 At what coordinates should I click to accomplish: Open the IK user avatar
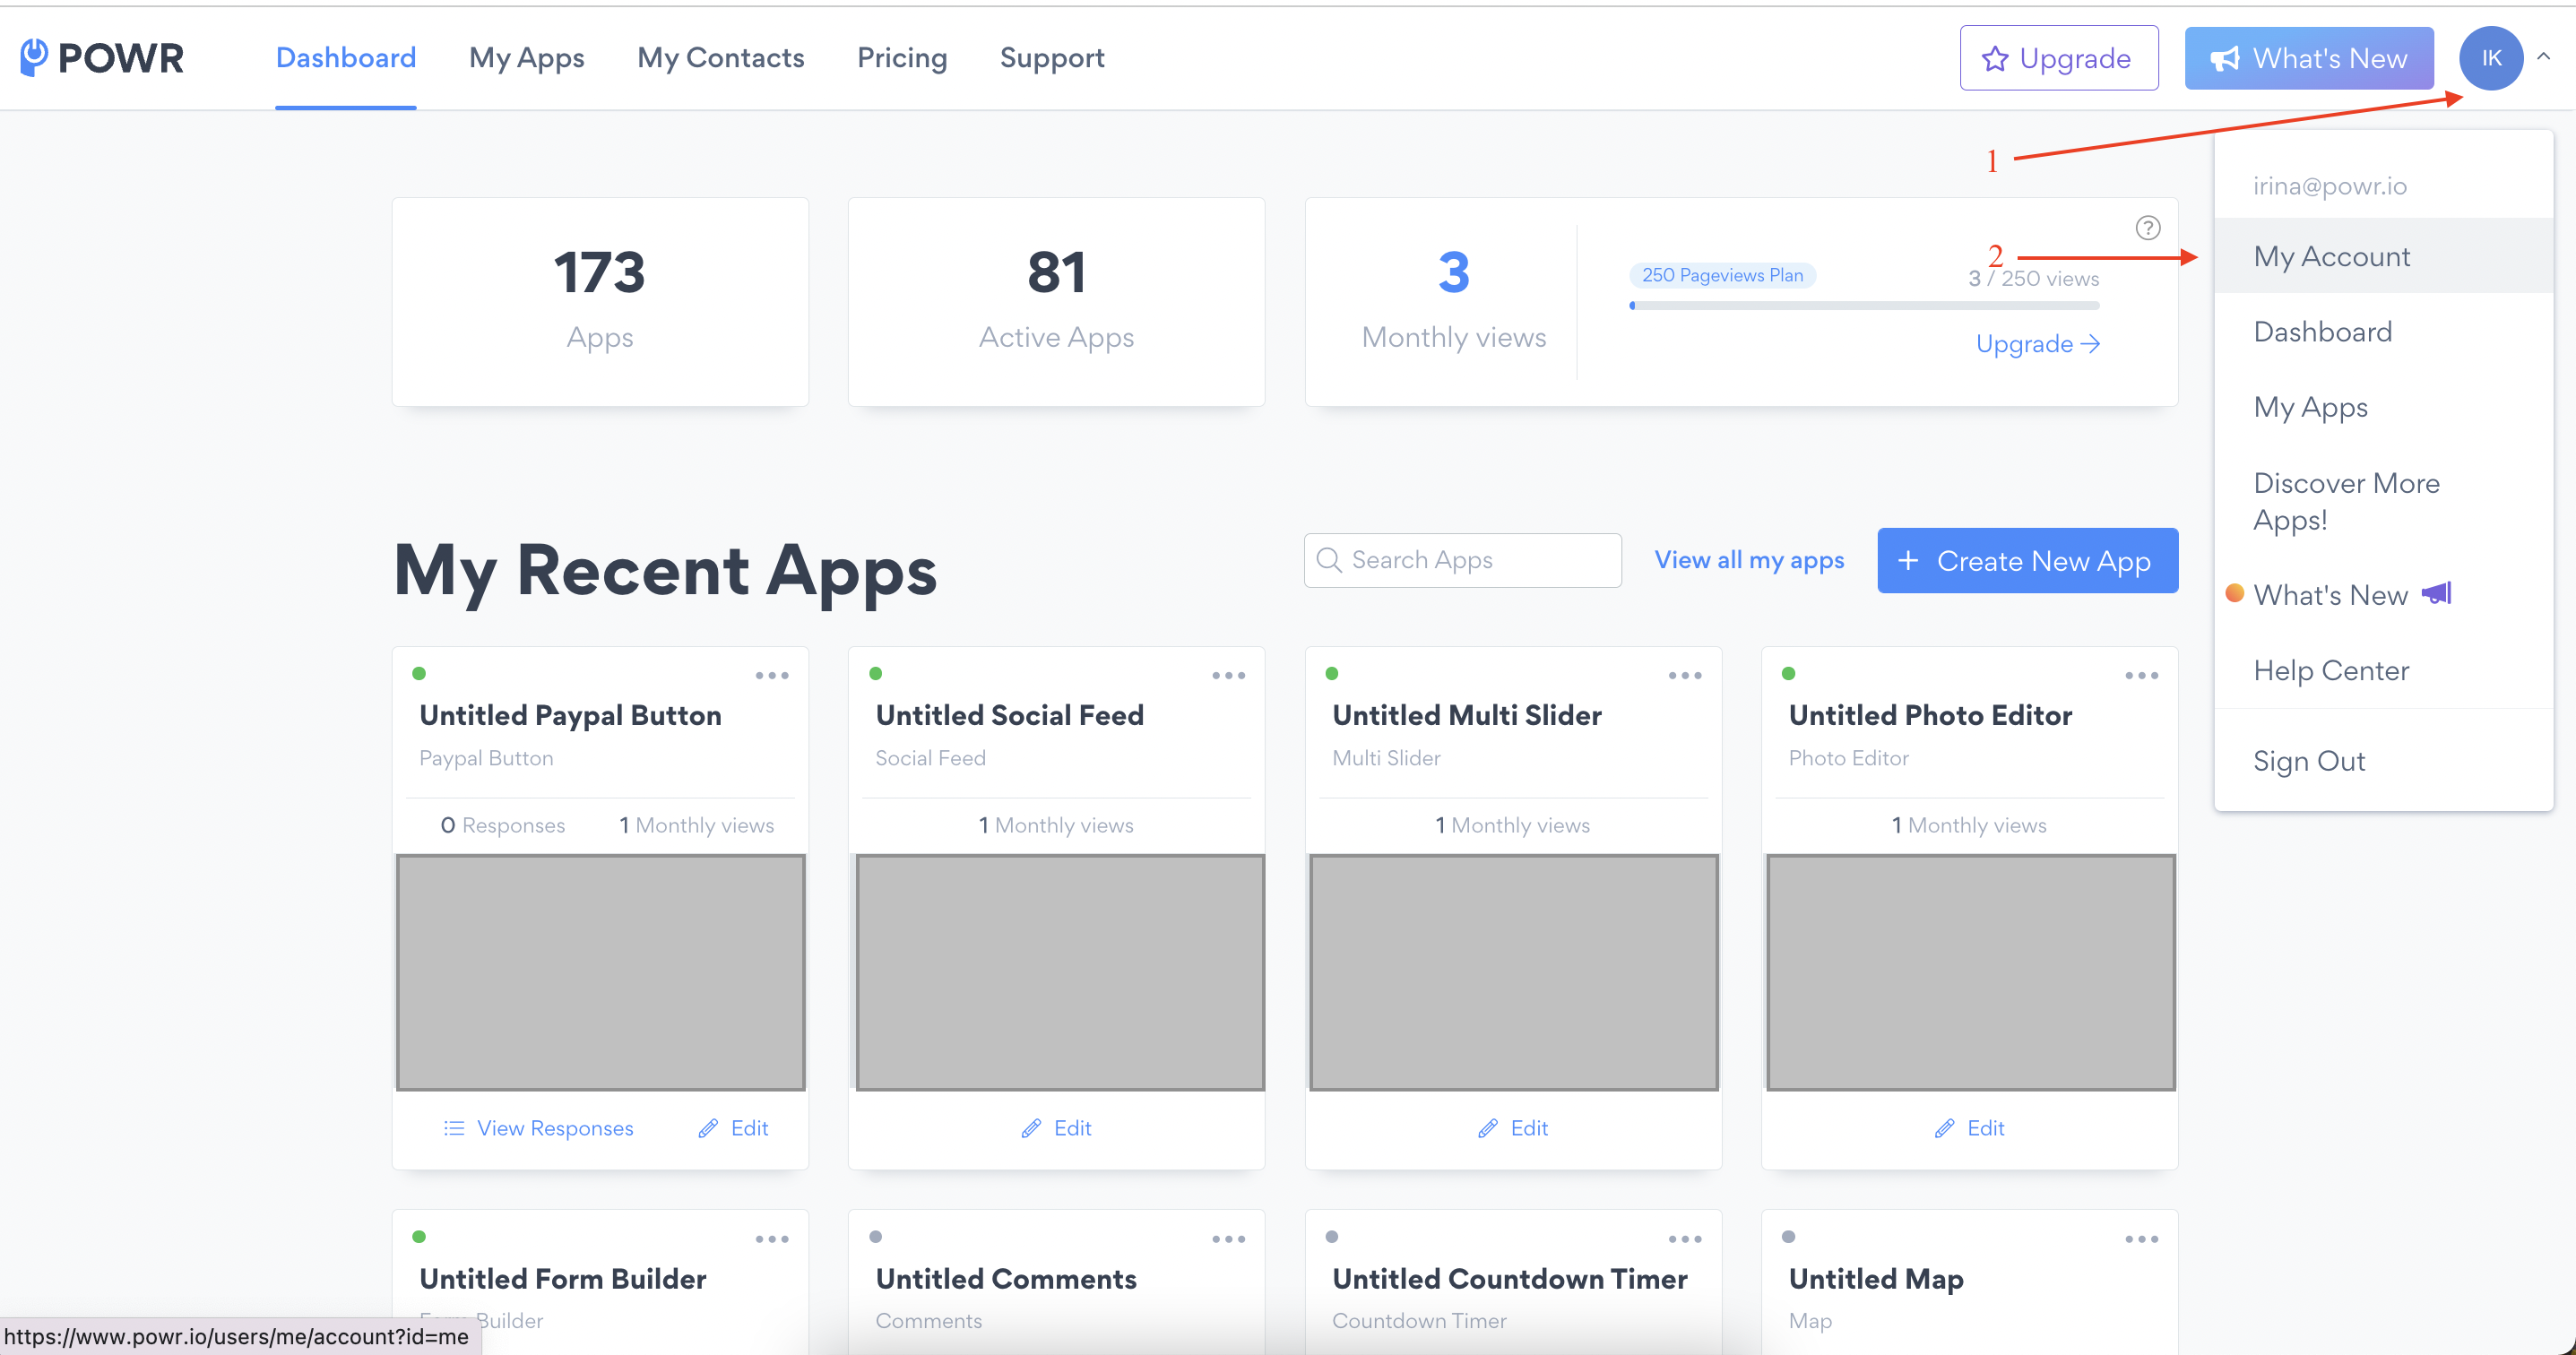[2490, 58]
